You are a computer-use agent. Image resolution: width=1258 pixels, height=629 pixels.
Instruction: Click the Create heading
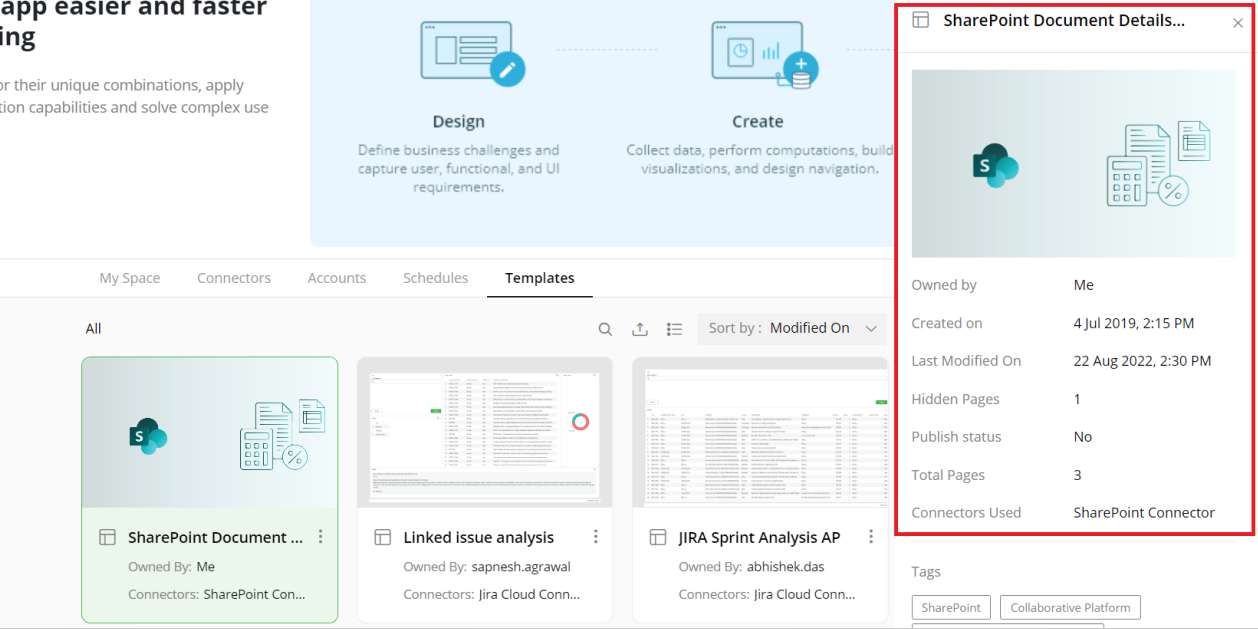coord(758,122)
